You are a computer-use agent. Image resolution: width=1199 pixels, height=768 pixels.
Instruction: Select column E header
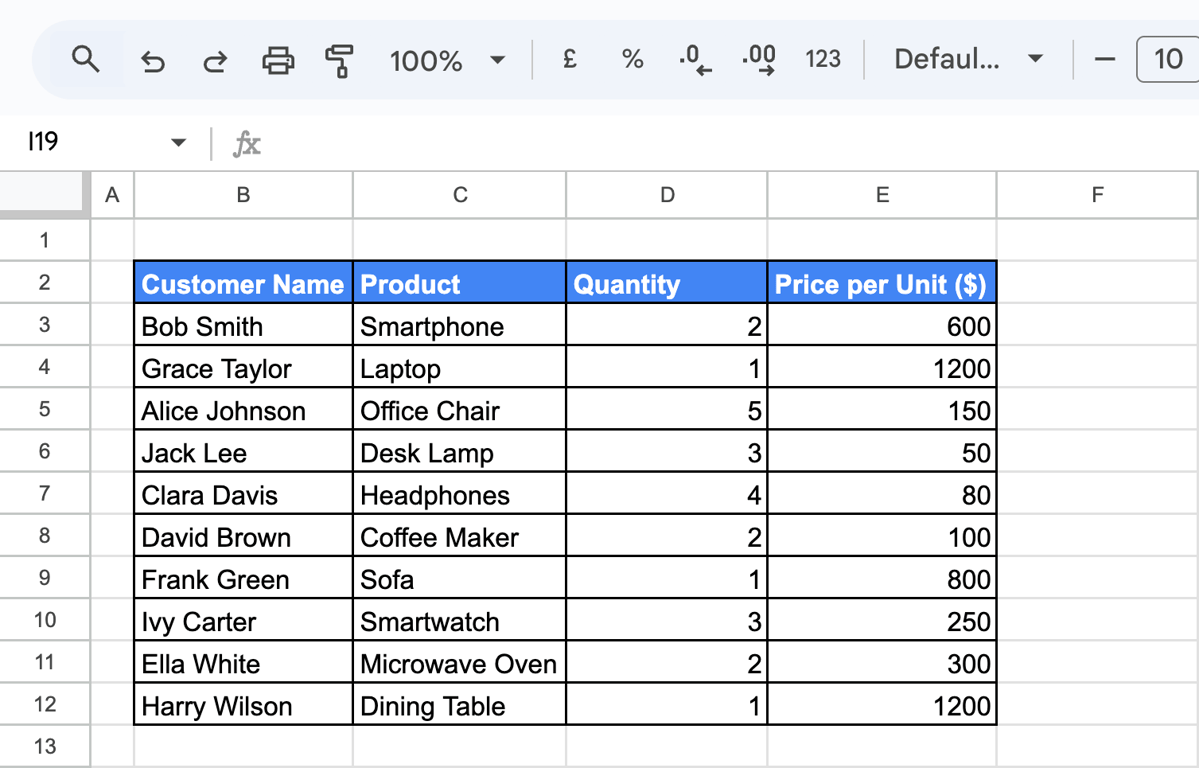(882, 195)
